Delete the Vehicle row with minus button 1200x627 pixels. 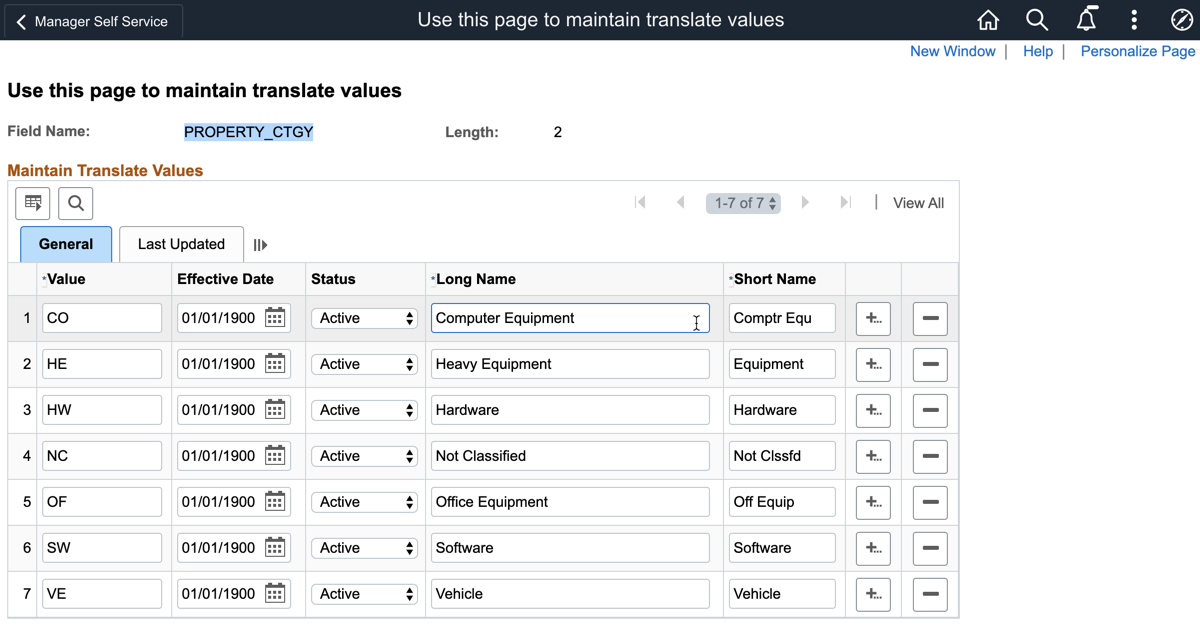click(x=930, y=594)
